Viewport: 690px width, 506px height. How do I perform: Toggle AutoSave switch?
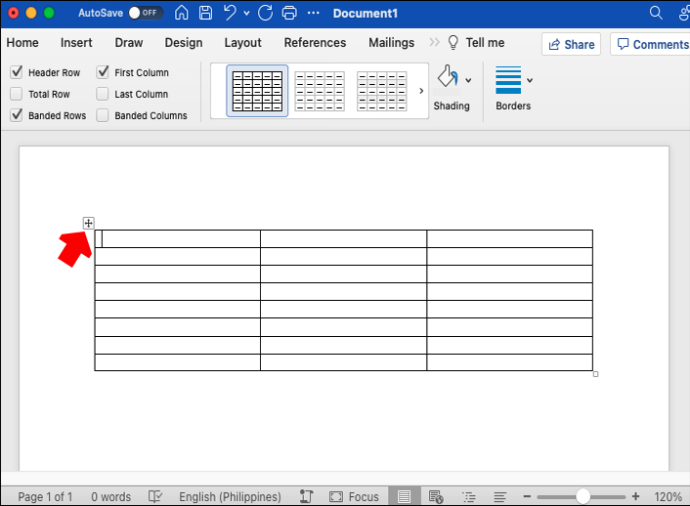(x=145, y=13)
